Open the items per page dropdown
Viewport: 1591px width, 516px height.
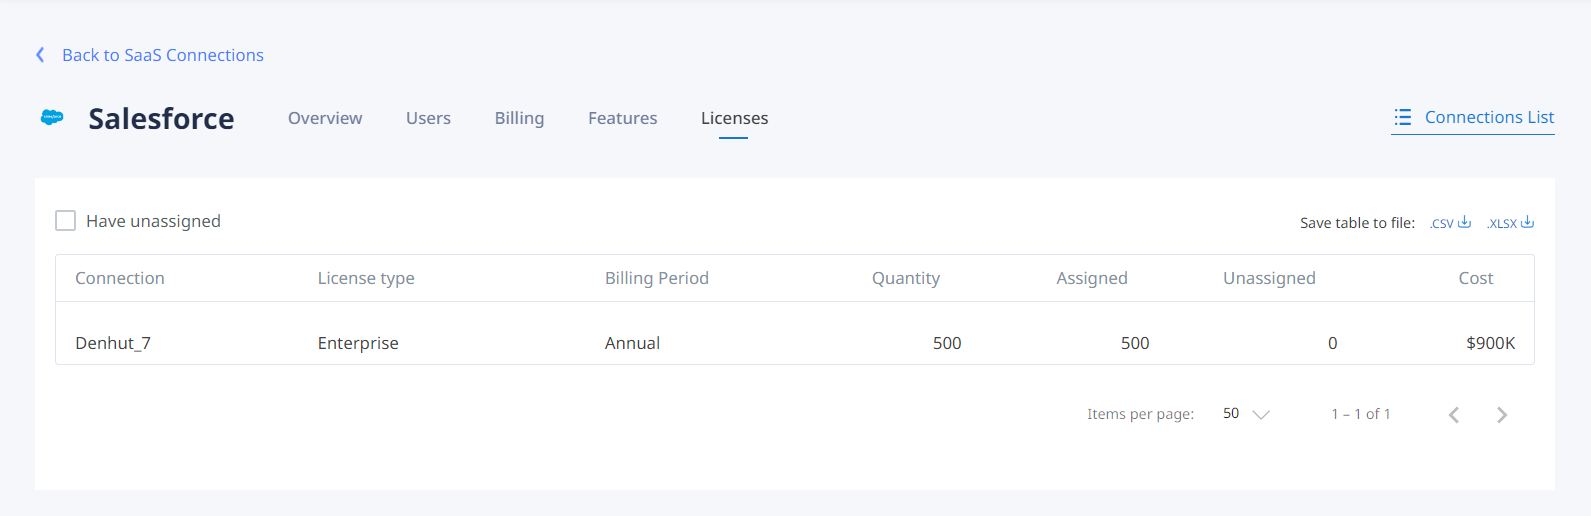1246,414
